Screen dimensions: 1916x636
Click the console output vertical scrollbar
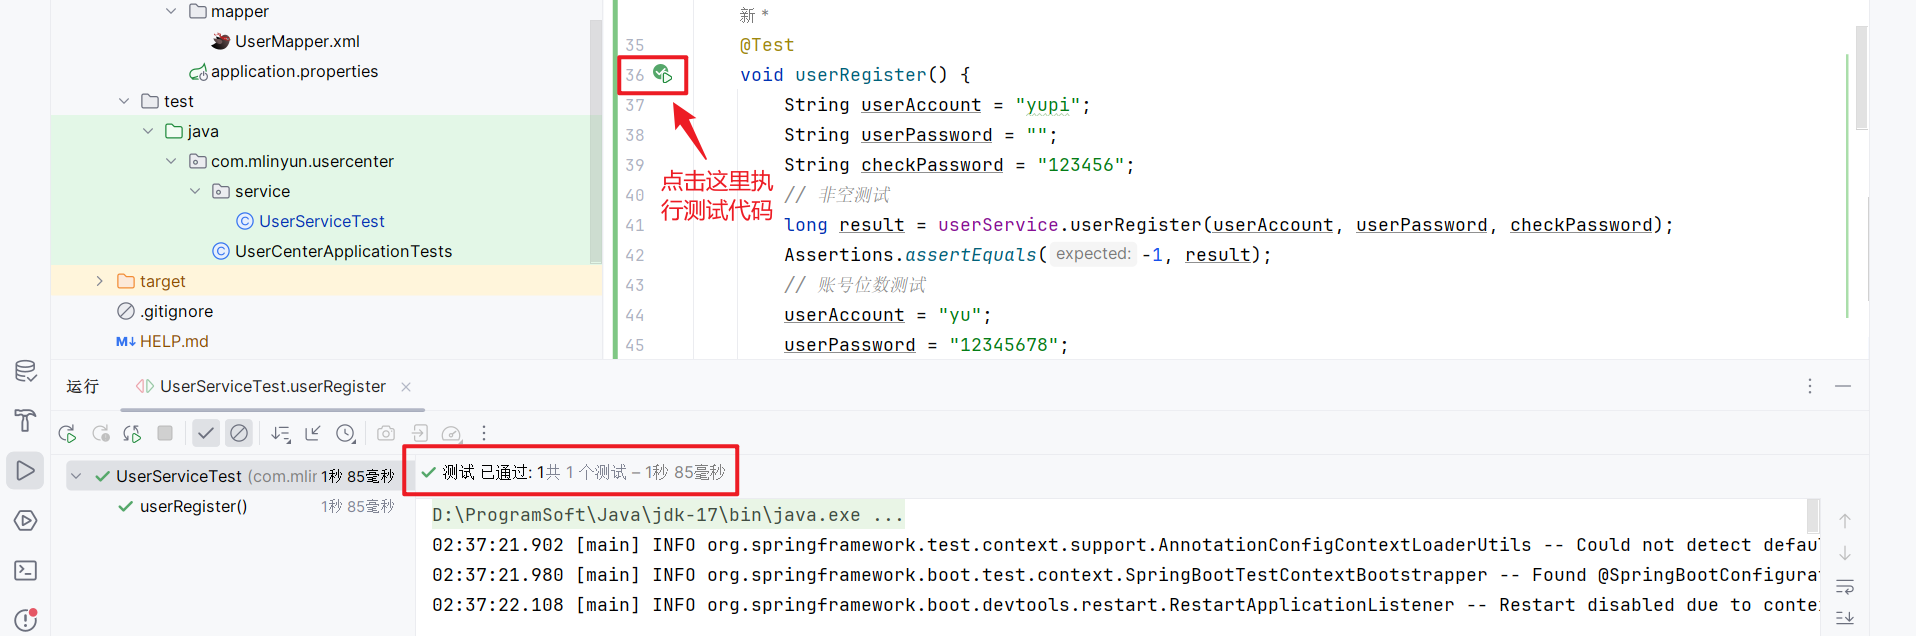(1812, 516)
